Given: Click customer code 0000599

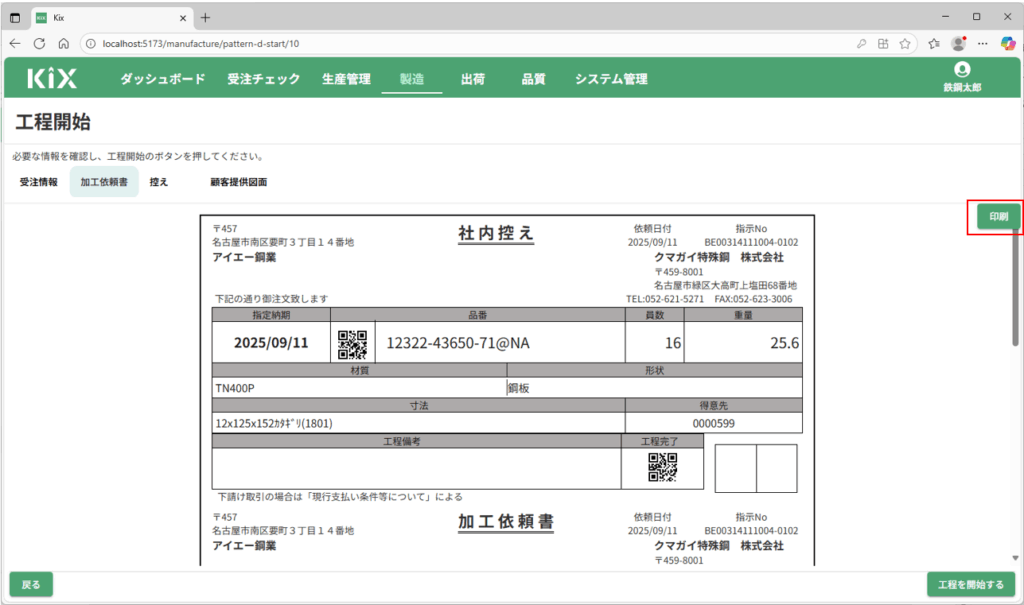Looking at the screenshot, I should click(714, 423).
